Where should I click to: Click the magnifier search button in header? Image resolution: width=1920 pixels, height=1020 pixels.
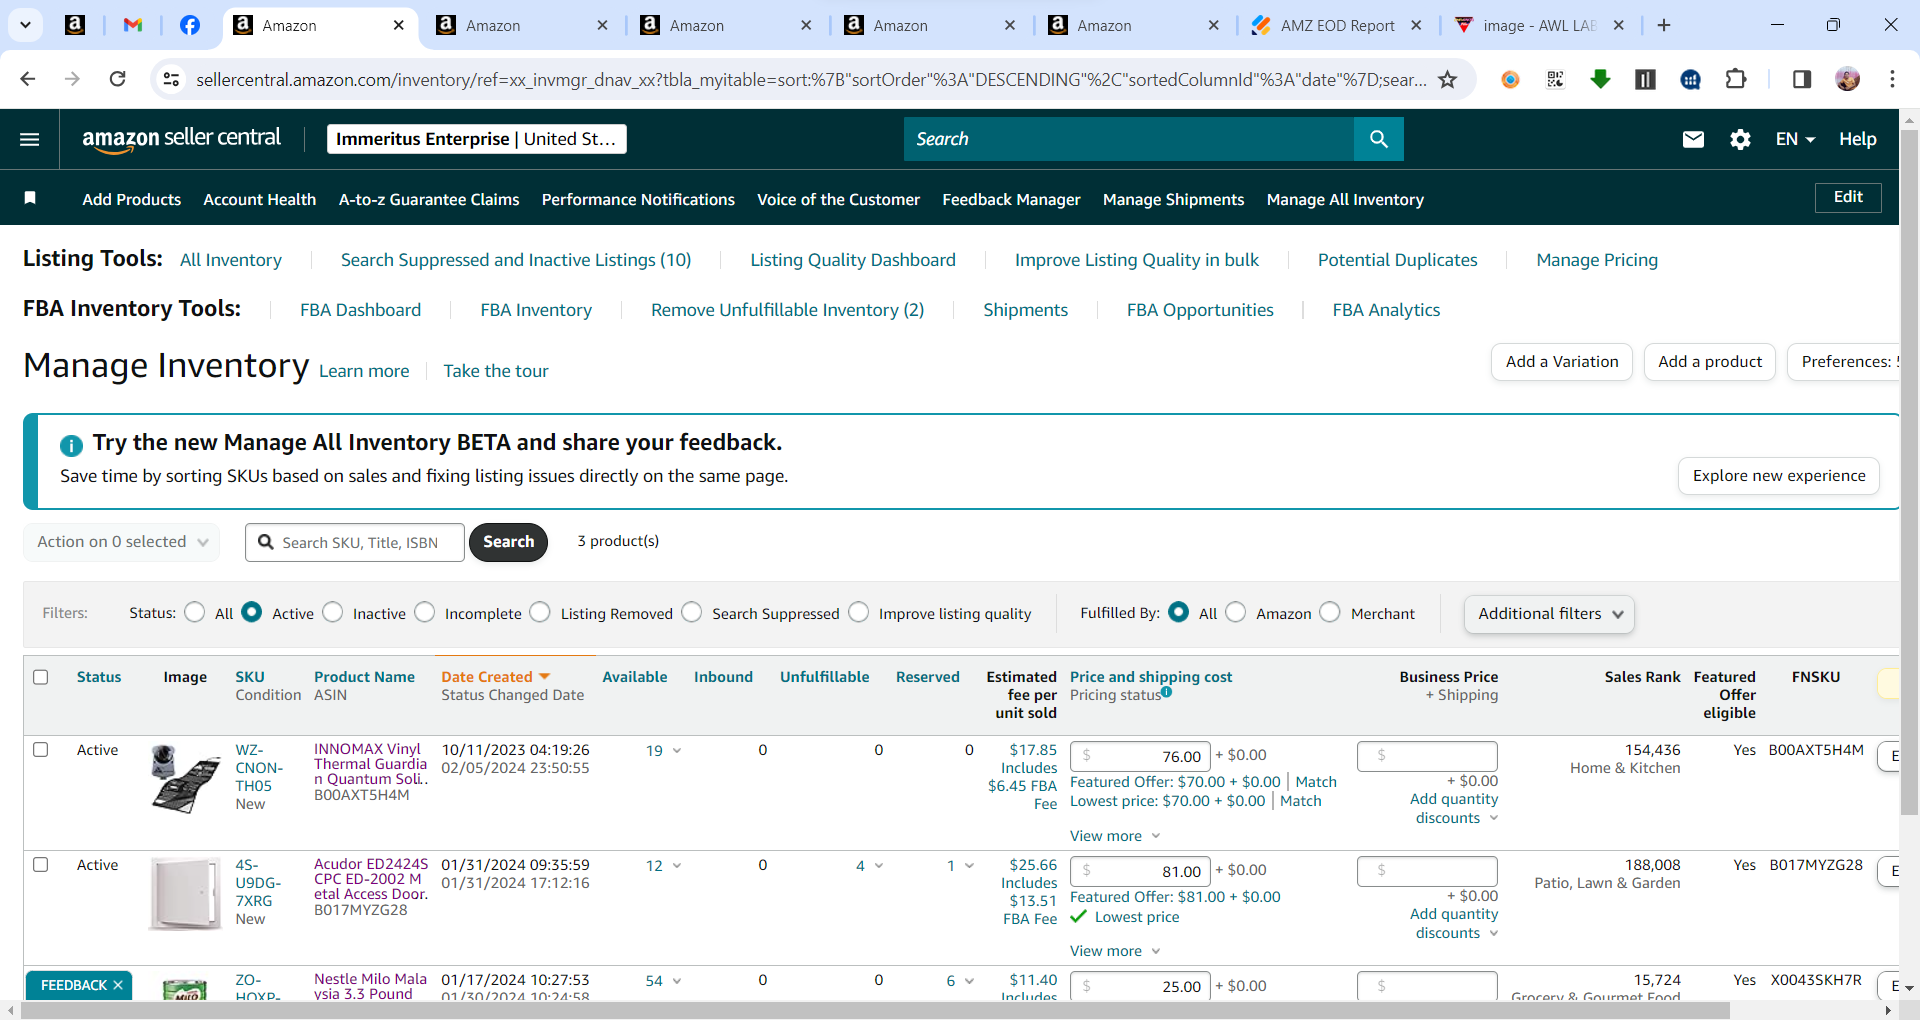(1378, 139)
